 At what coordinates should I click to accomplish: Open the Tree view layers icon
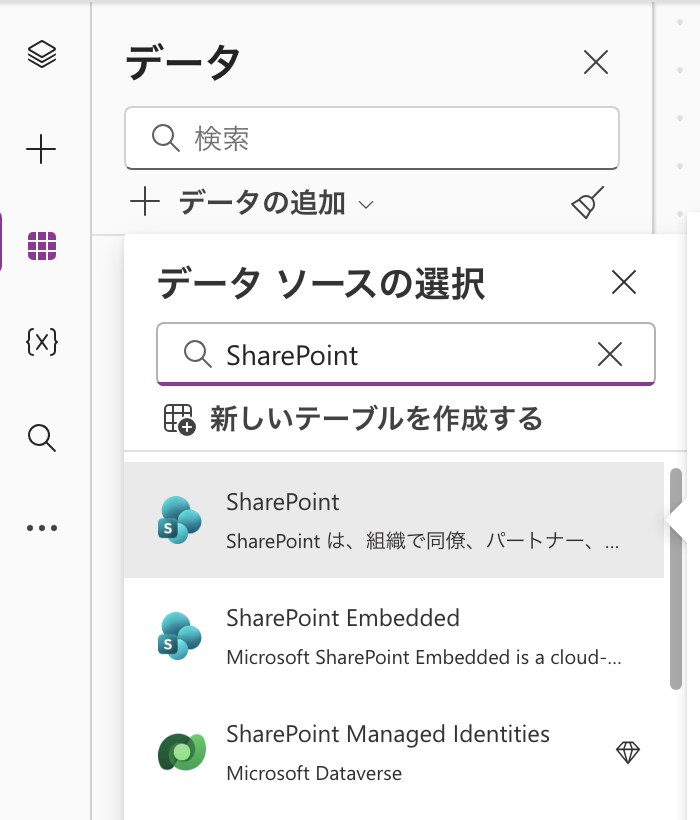click(42, 54)
